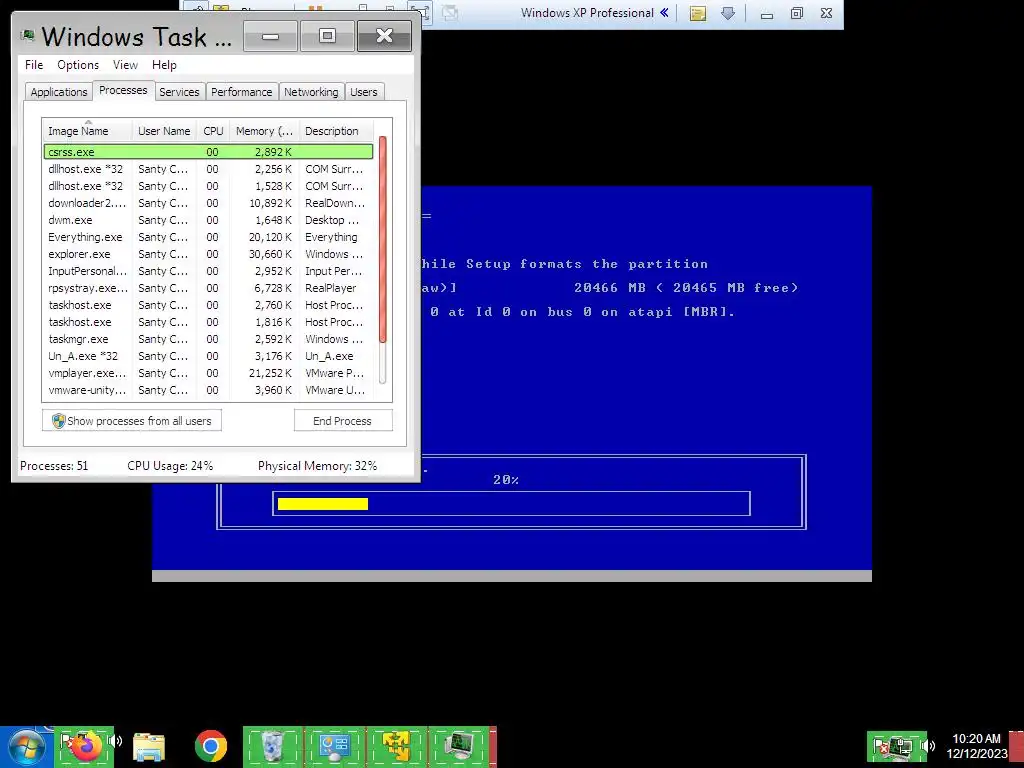Click the End Process button
The height and width of the screenshot is (768, 1024).
pyautogui.click(x=343, y=421)
